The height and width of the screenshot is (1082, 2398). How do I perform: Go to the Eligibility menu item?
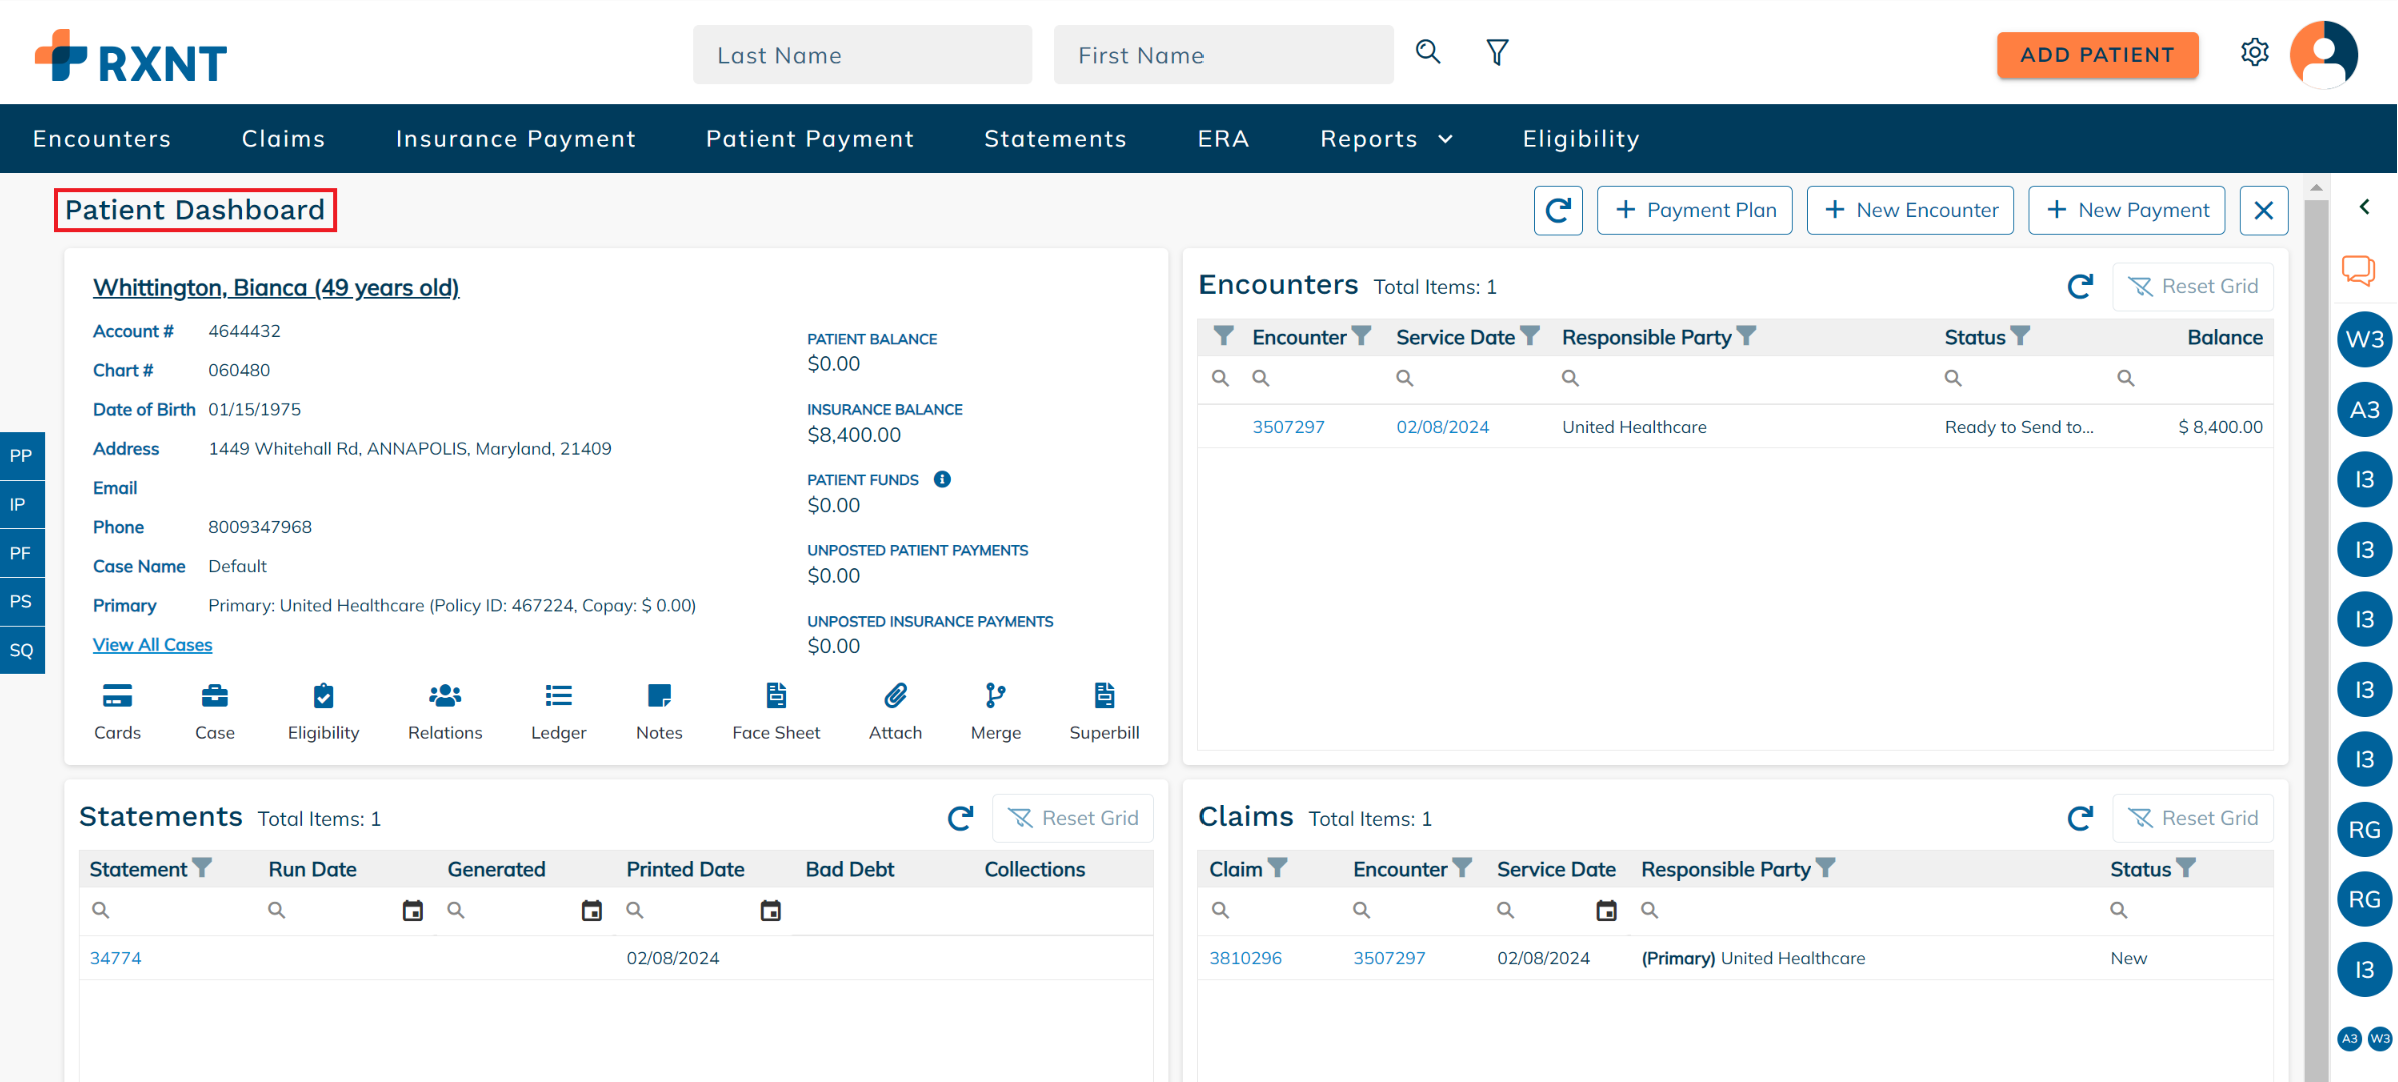click(x=1580, y=139)
